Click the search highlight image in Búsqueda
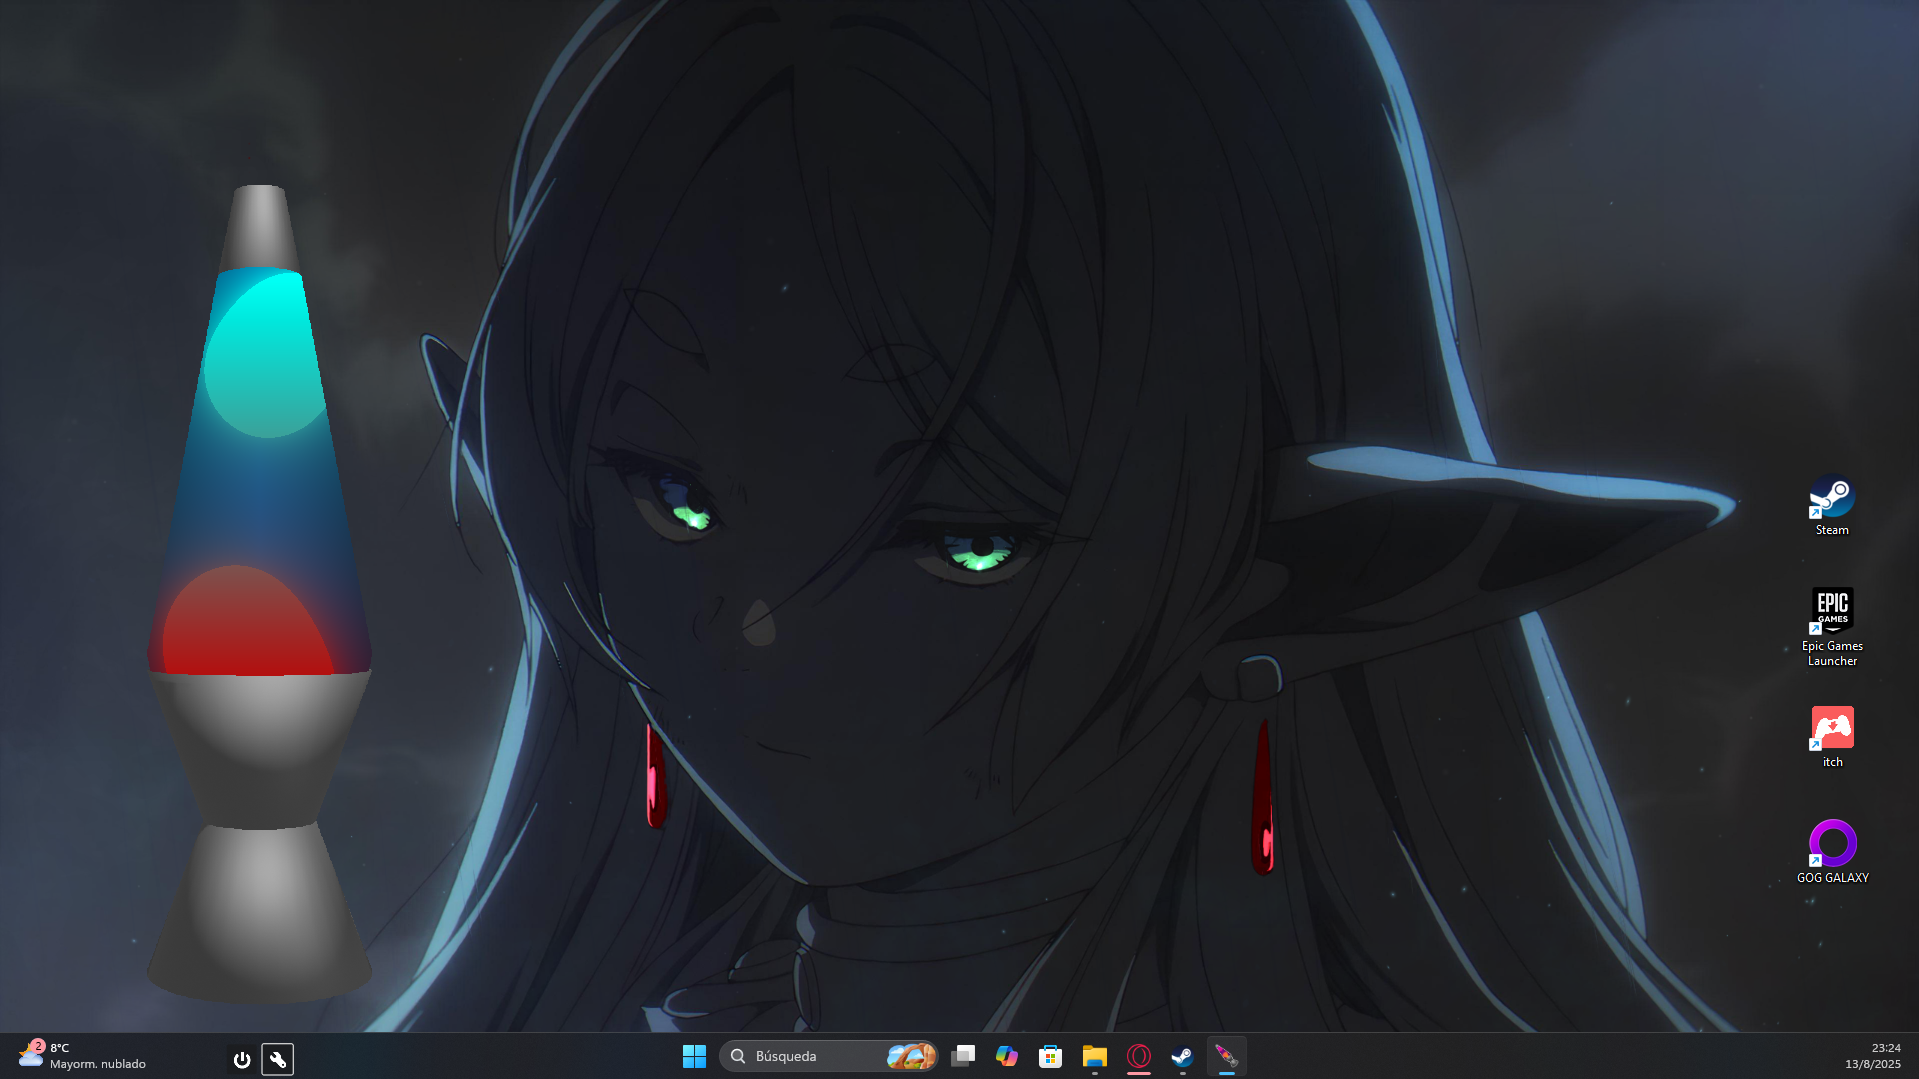This screenshot has height=1079, width=1919. click(911, 1056)
